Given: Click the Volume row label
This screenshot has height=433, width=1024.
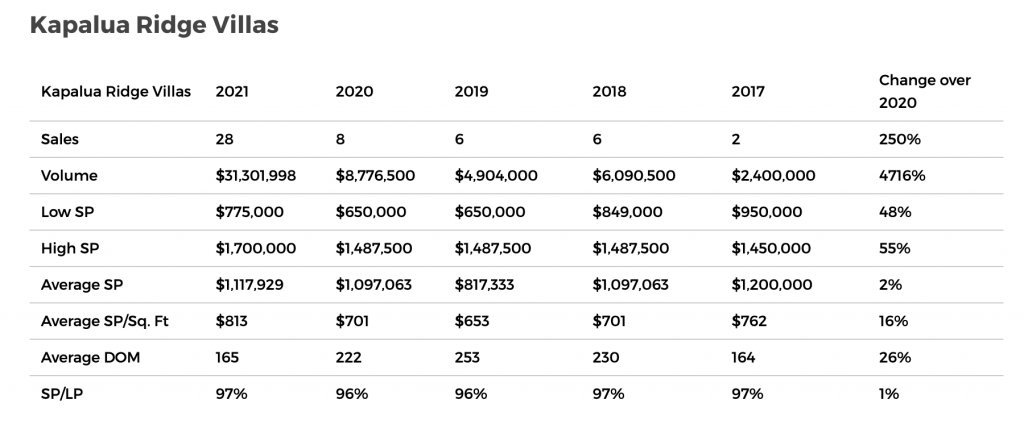Looking at the screenshot, I should tap(69, 175).
